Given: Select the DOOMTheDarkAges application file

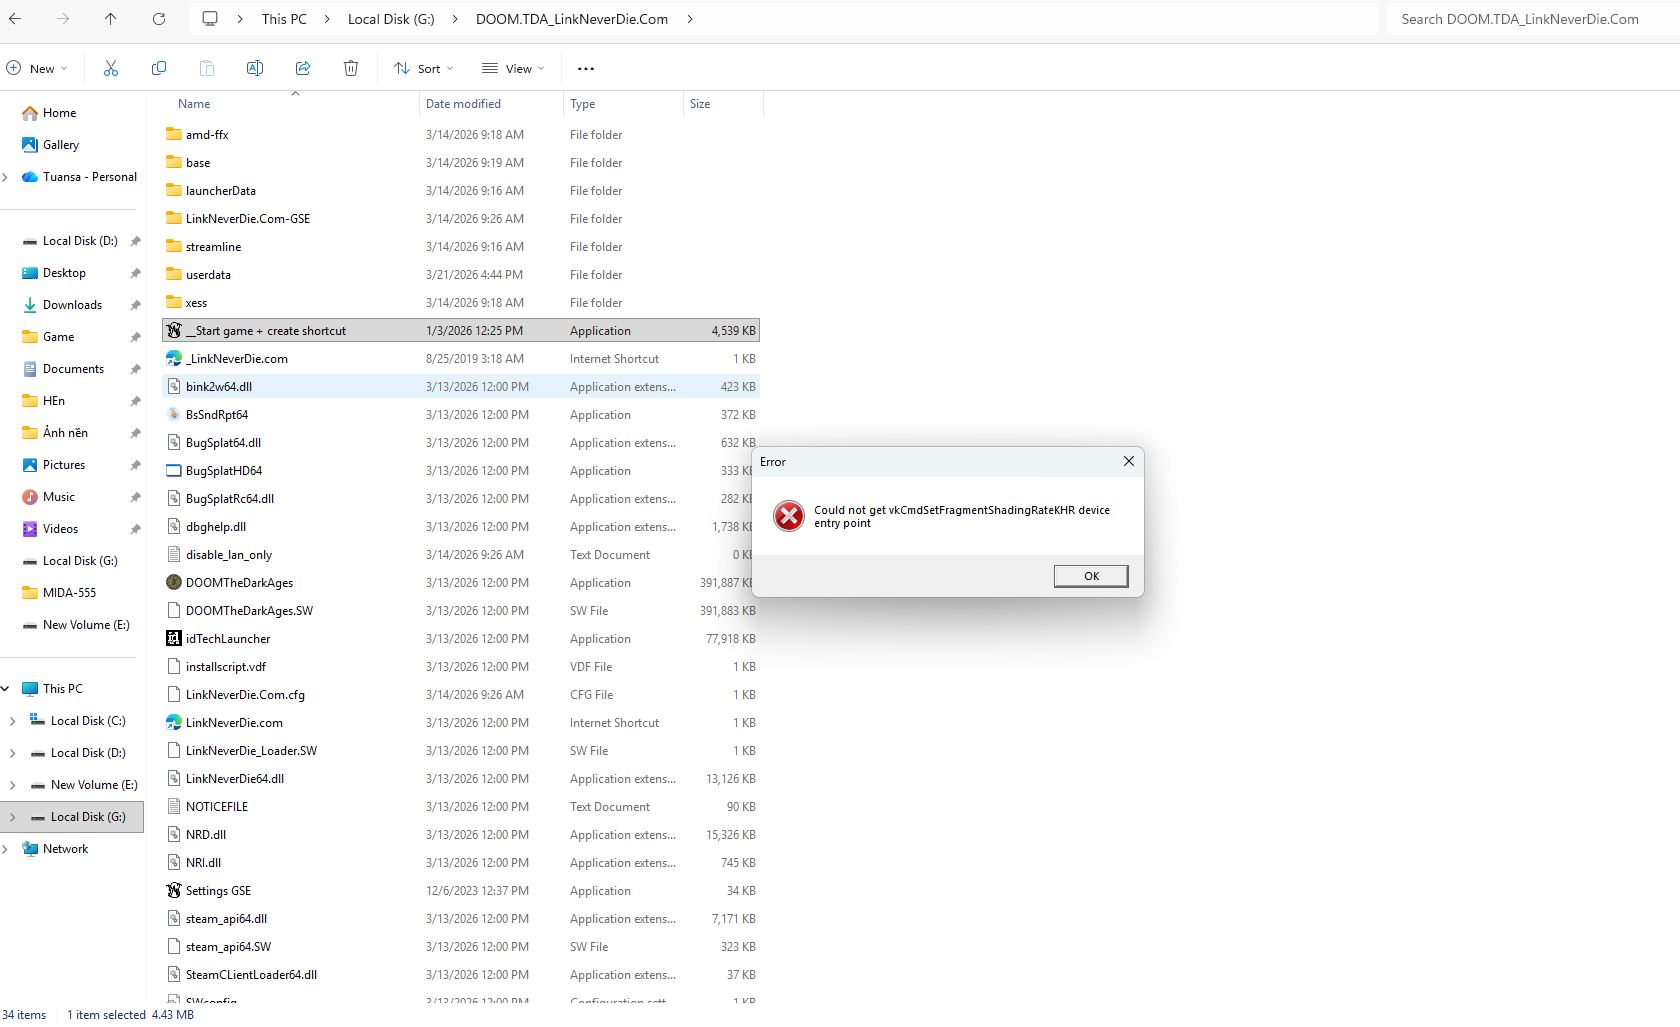Looking at the screenshot, I should coord(239,583).
